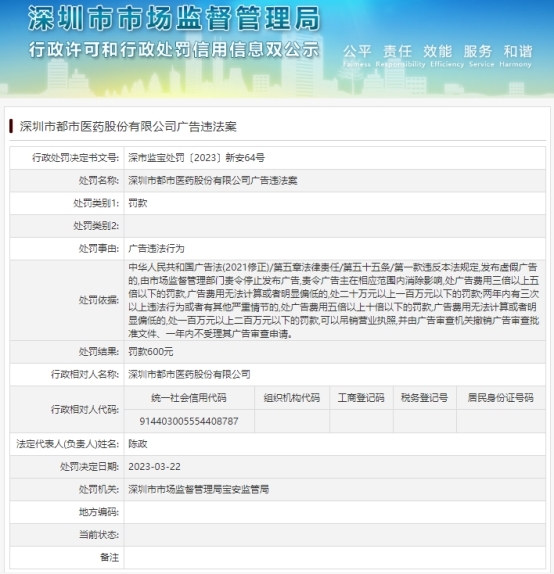Click the 处罚决定日期 label
The width and height of the screenshot is (554, 574).
[89, 467]
